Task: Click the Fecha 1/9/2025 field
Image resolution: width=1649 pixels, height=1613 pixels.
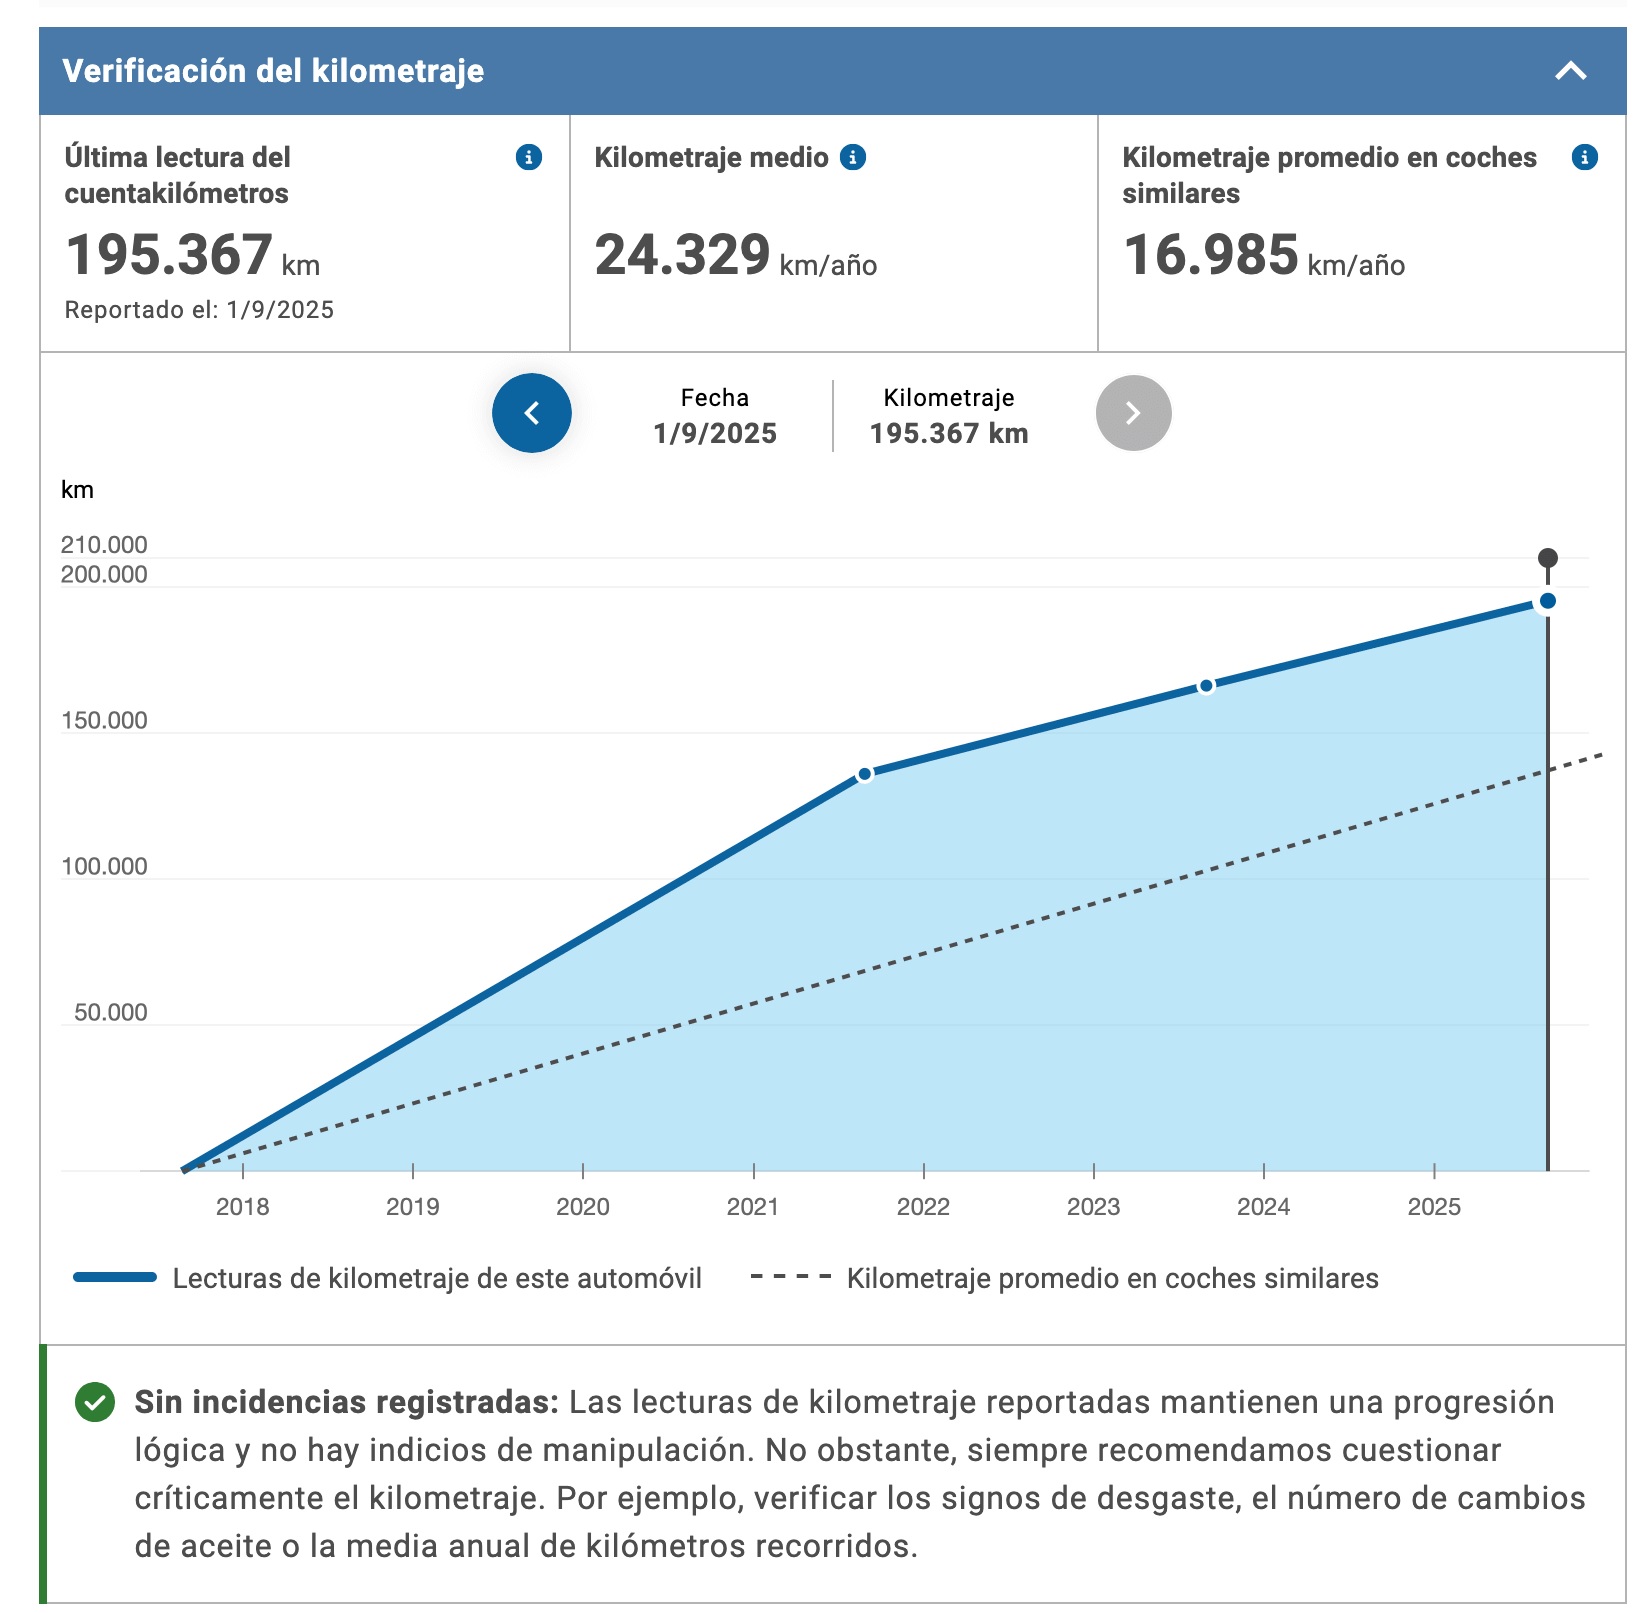Action: pyautogui.click(x=715, y=415)
